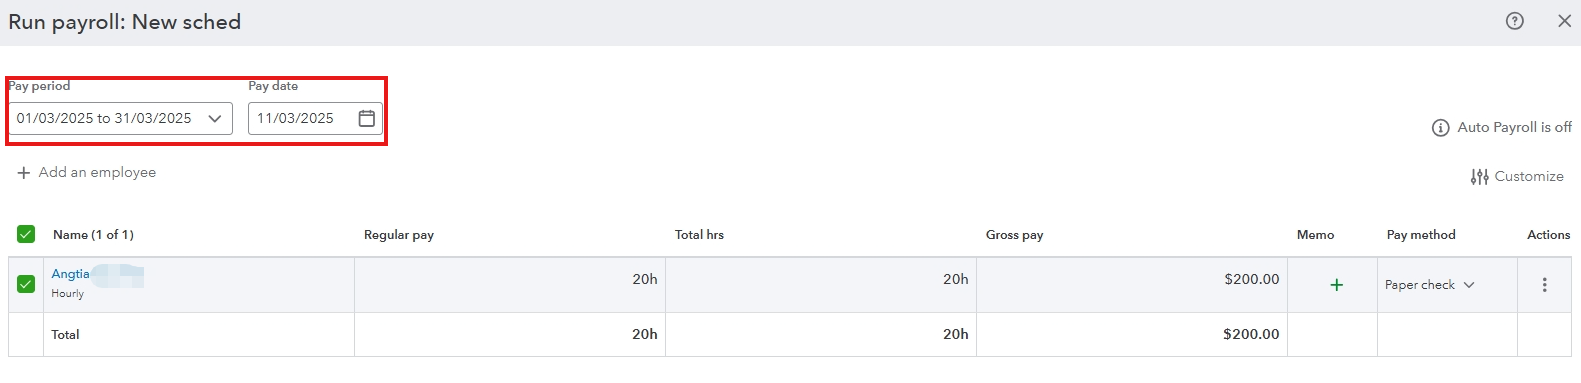Click the Pay date 11/03/2025 field

[315, 118]
